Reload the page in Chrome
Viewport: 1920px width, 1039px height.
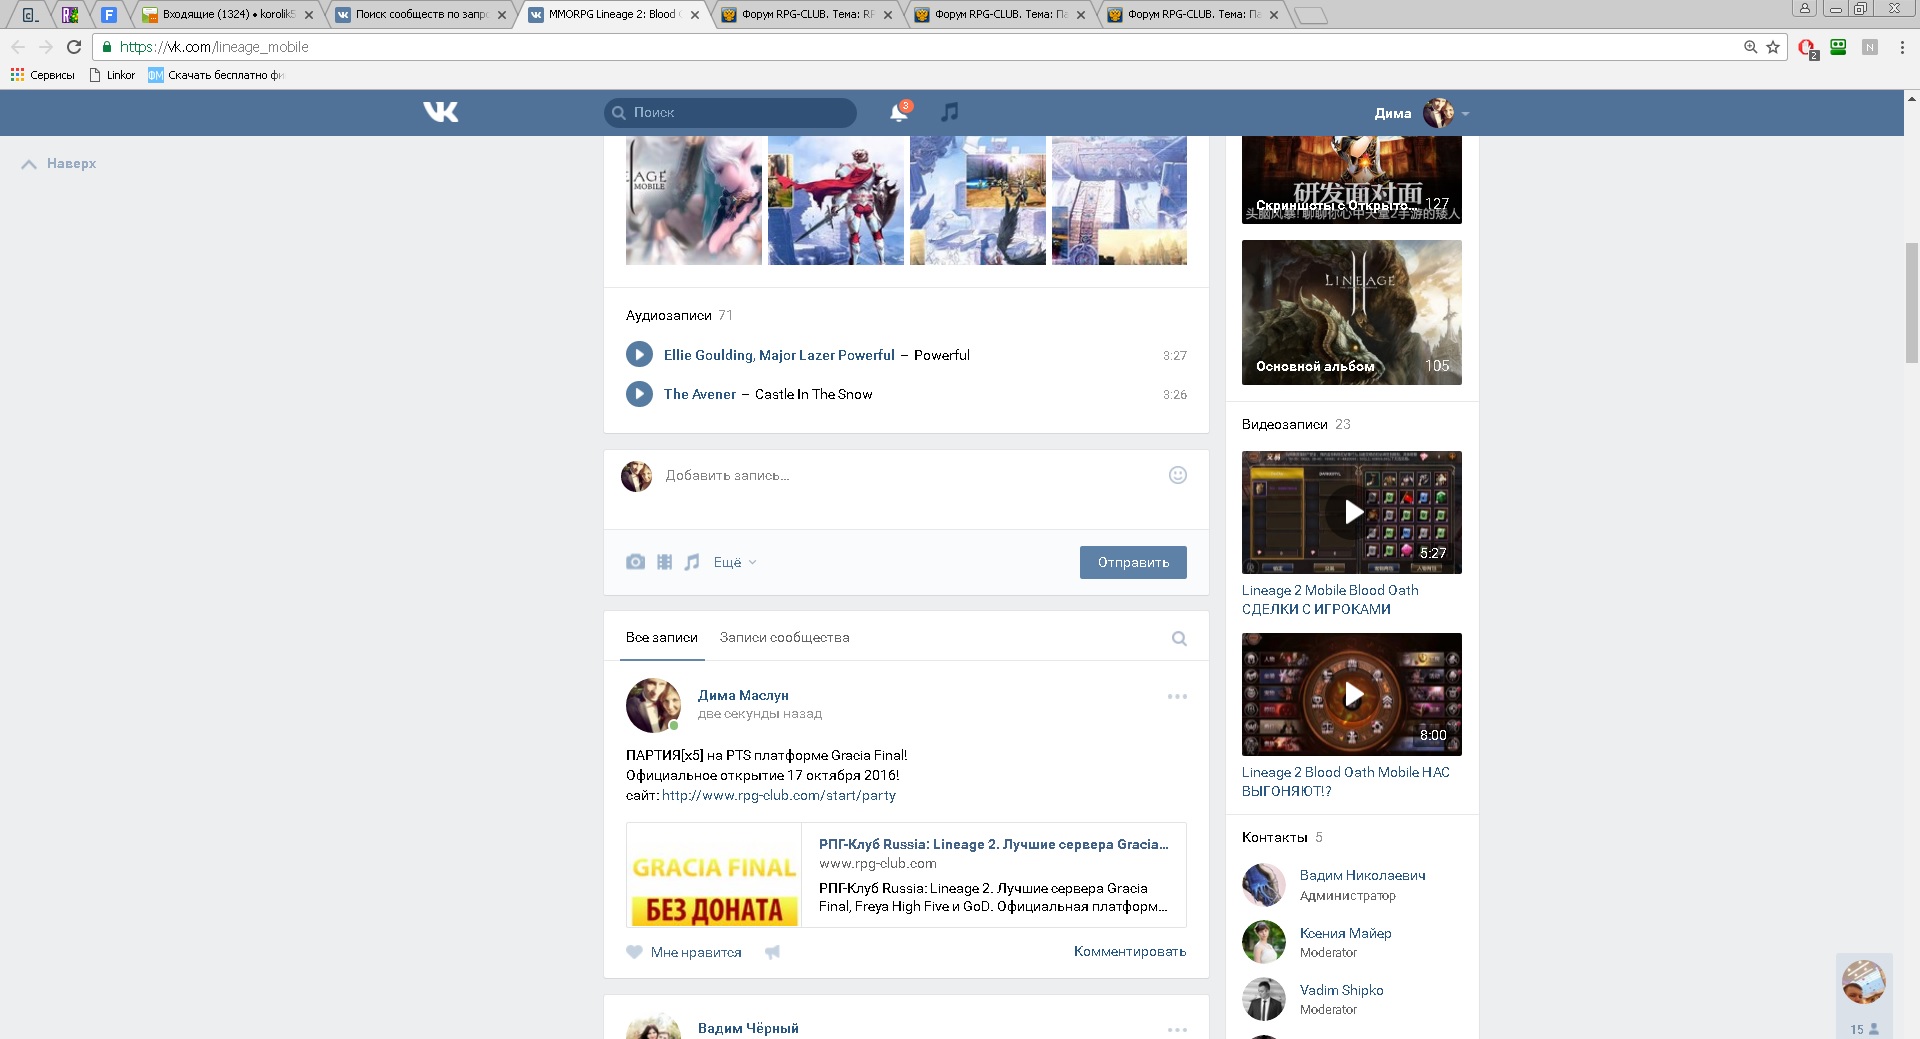coord(74,47)
